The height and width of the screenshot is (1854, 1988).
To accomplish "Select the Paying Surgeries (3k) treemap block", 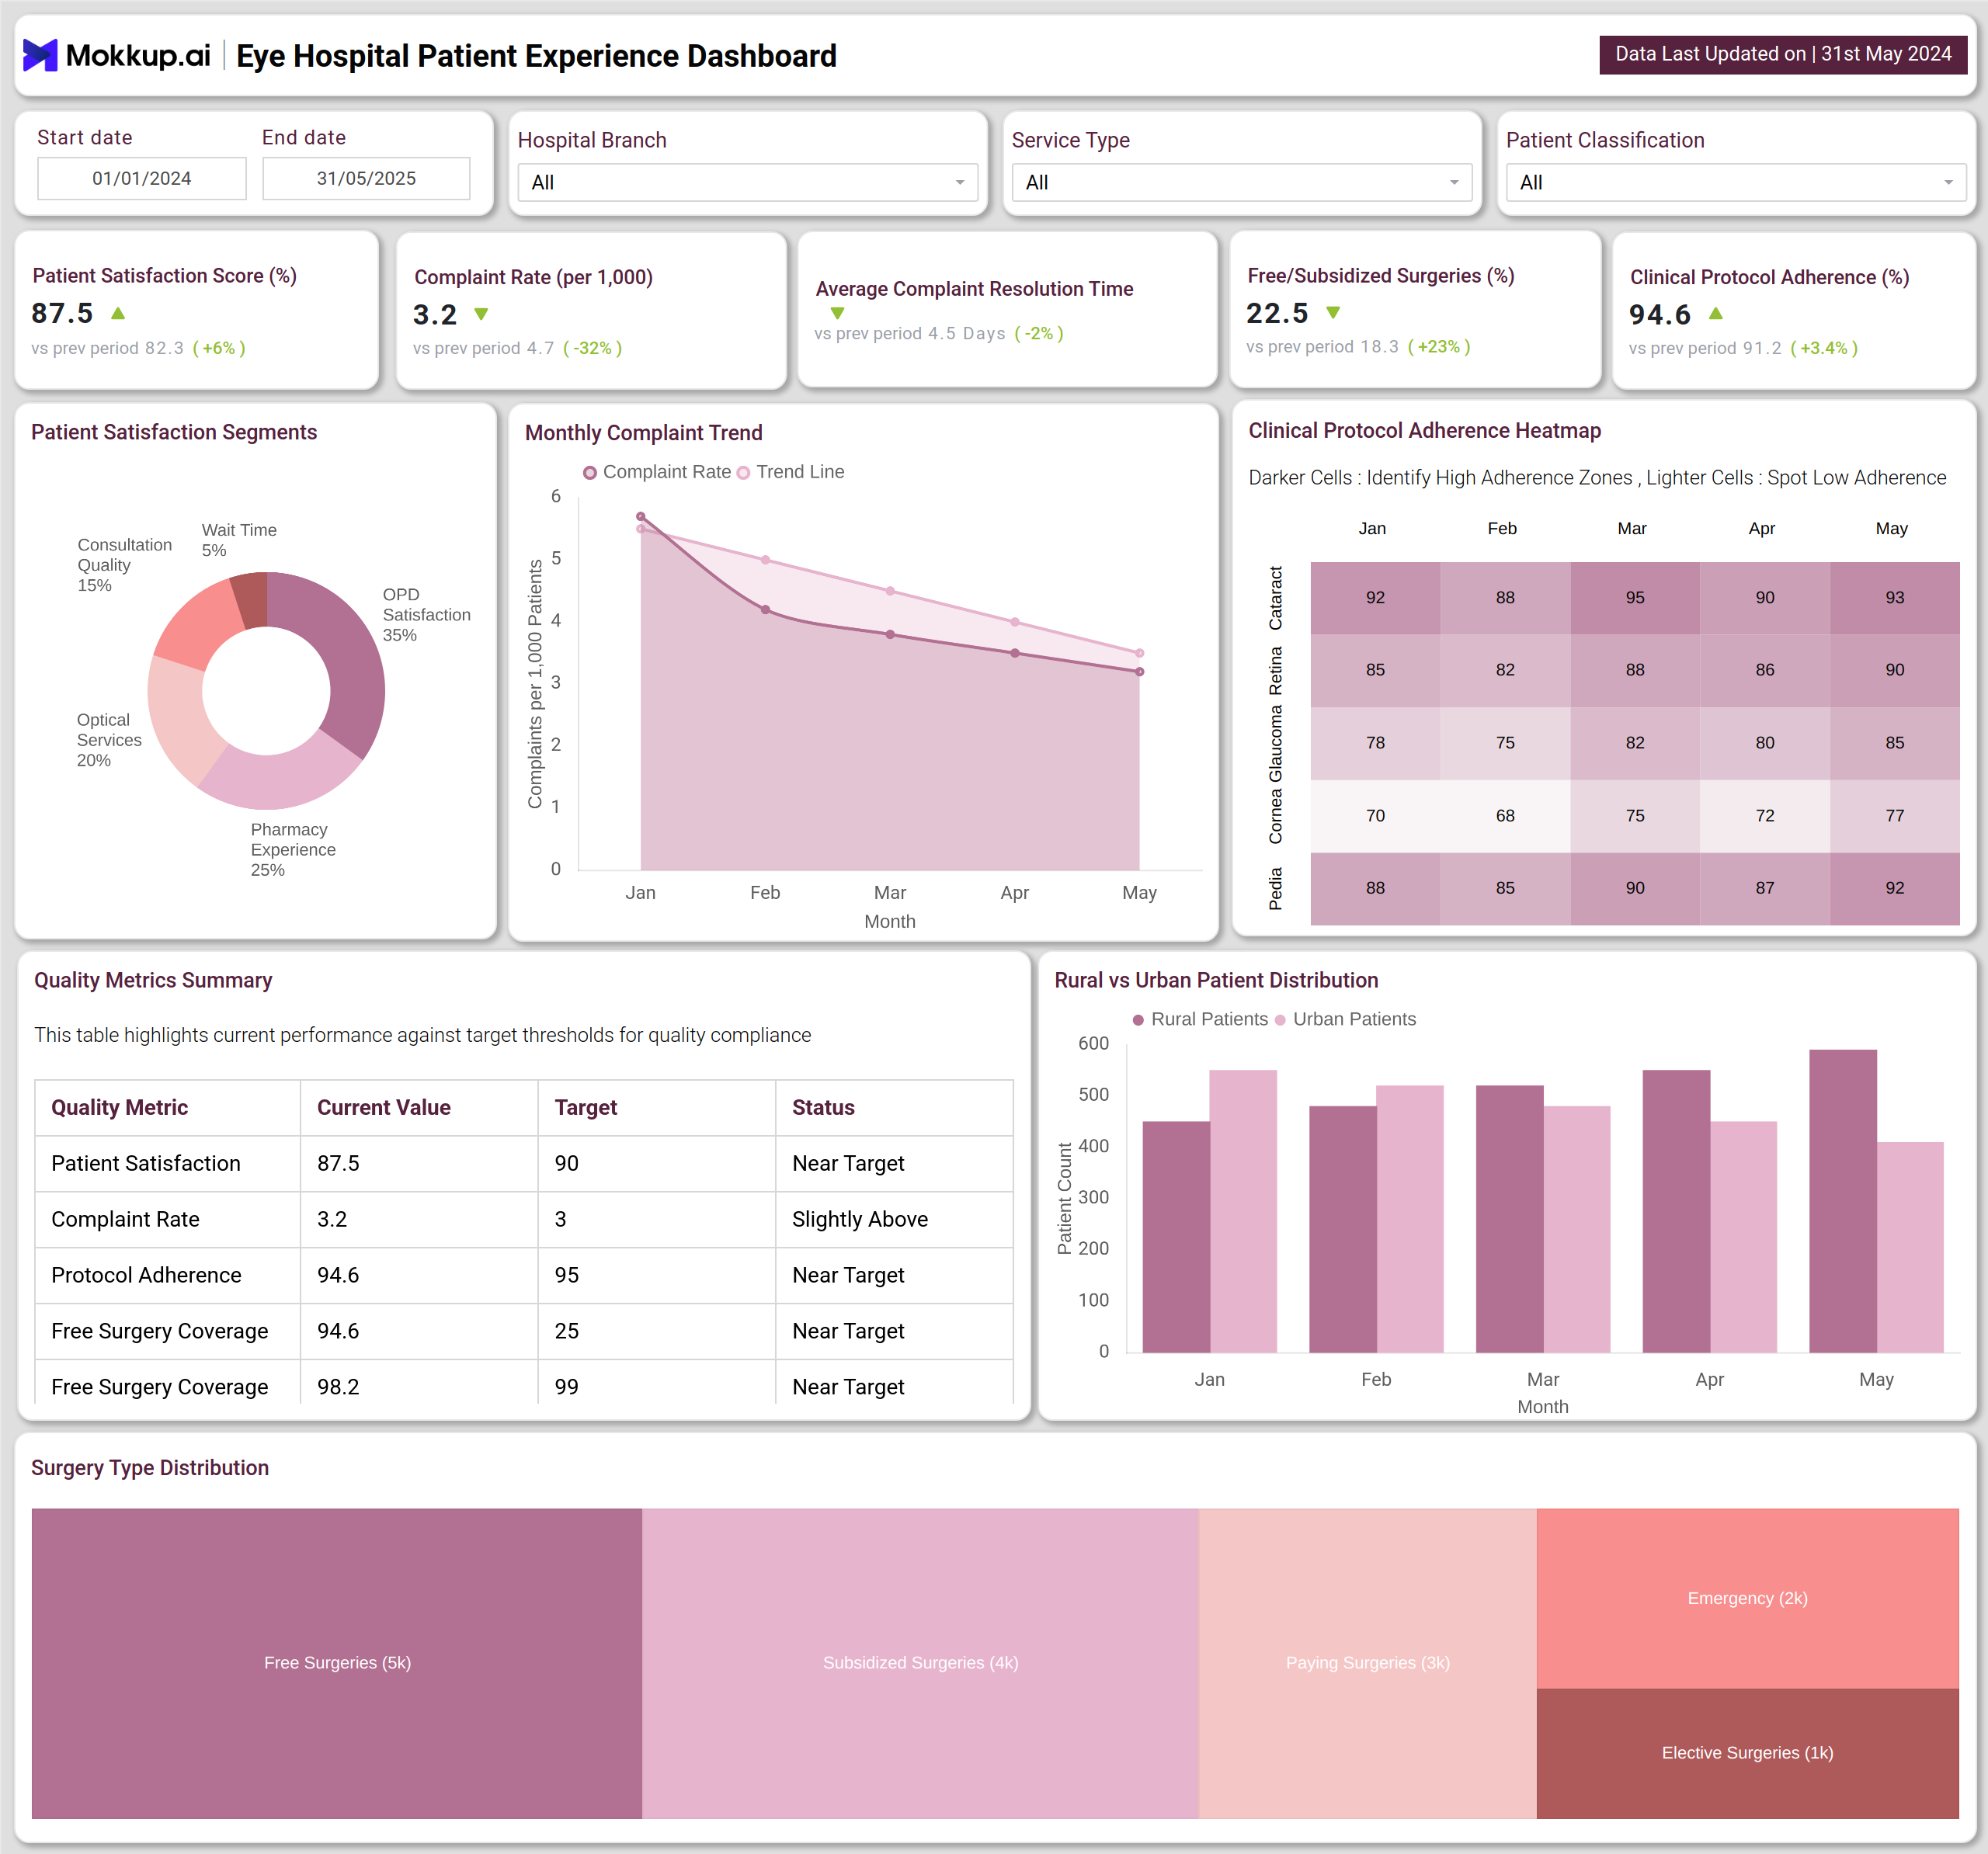I will pyautogui.click(x=1367, y=1663).
